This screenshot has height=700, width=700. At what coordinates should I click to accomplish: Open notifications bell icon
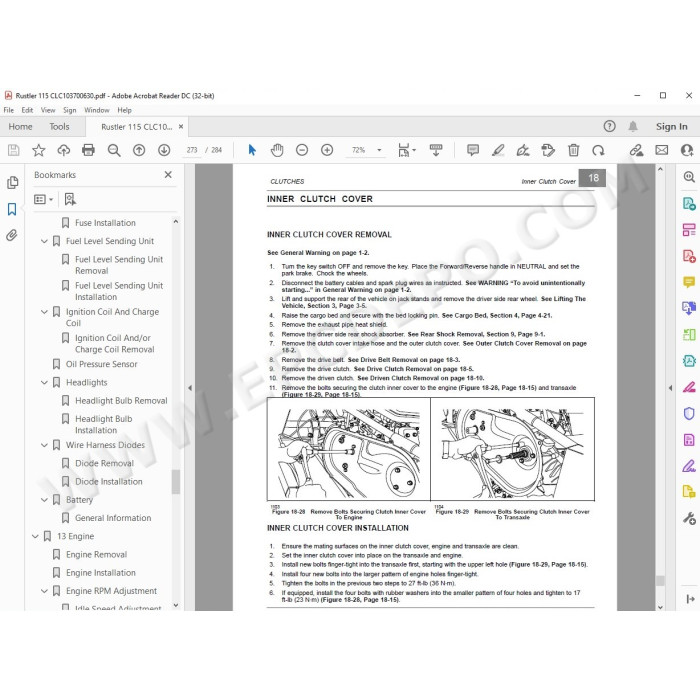633,126
